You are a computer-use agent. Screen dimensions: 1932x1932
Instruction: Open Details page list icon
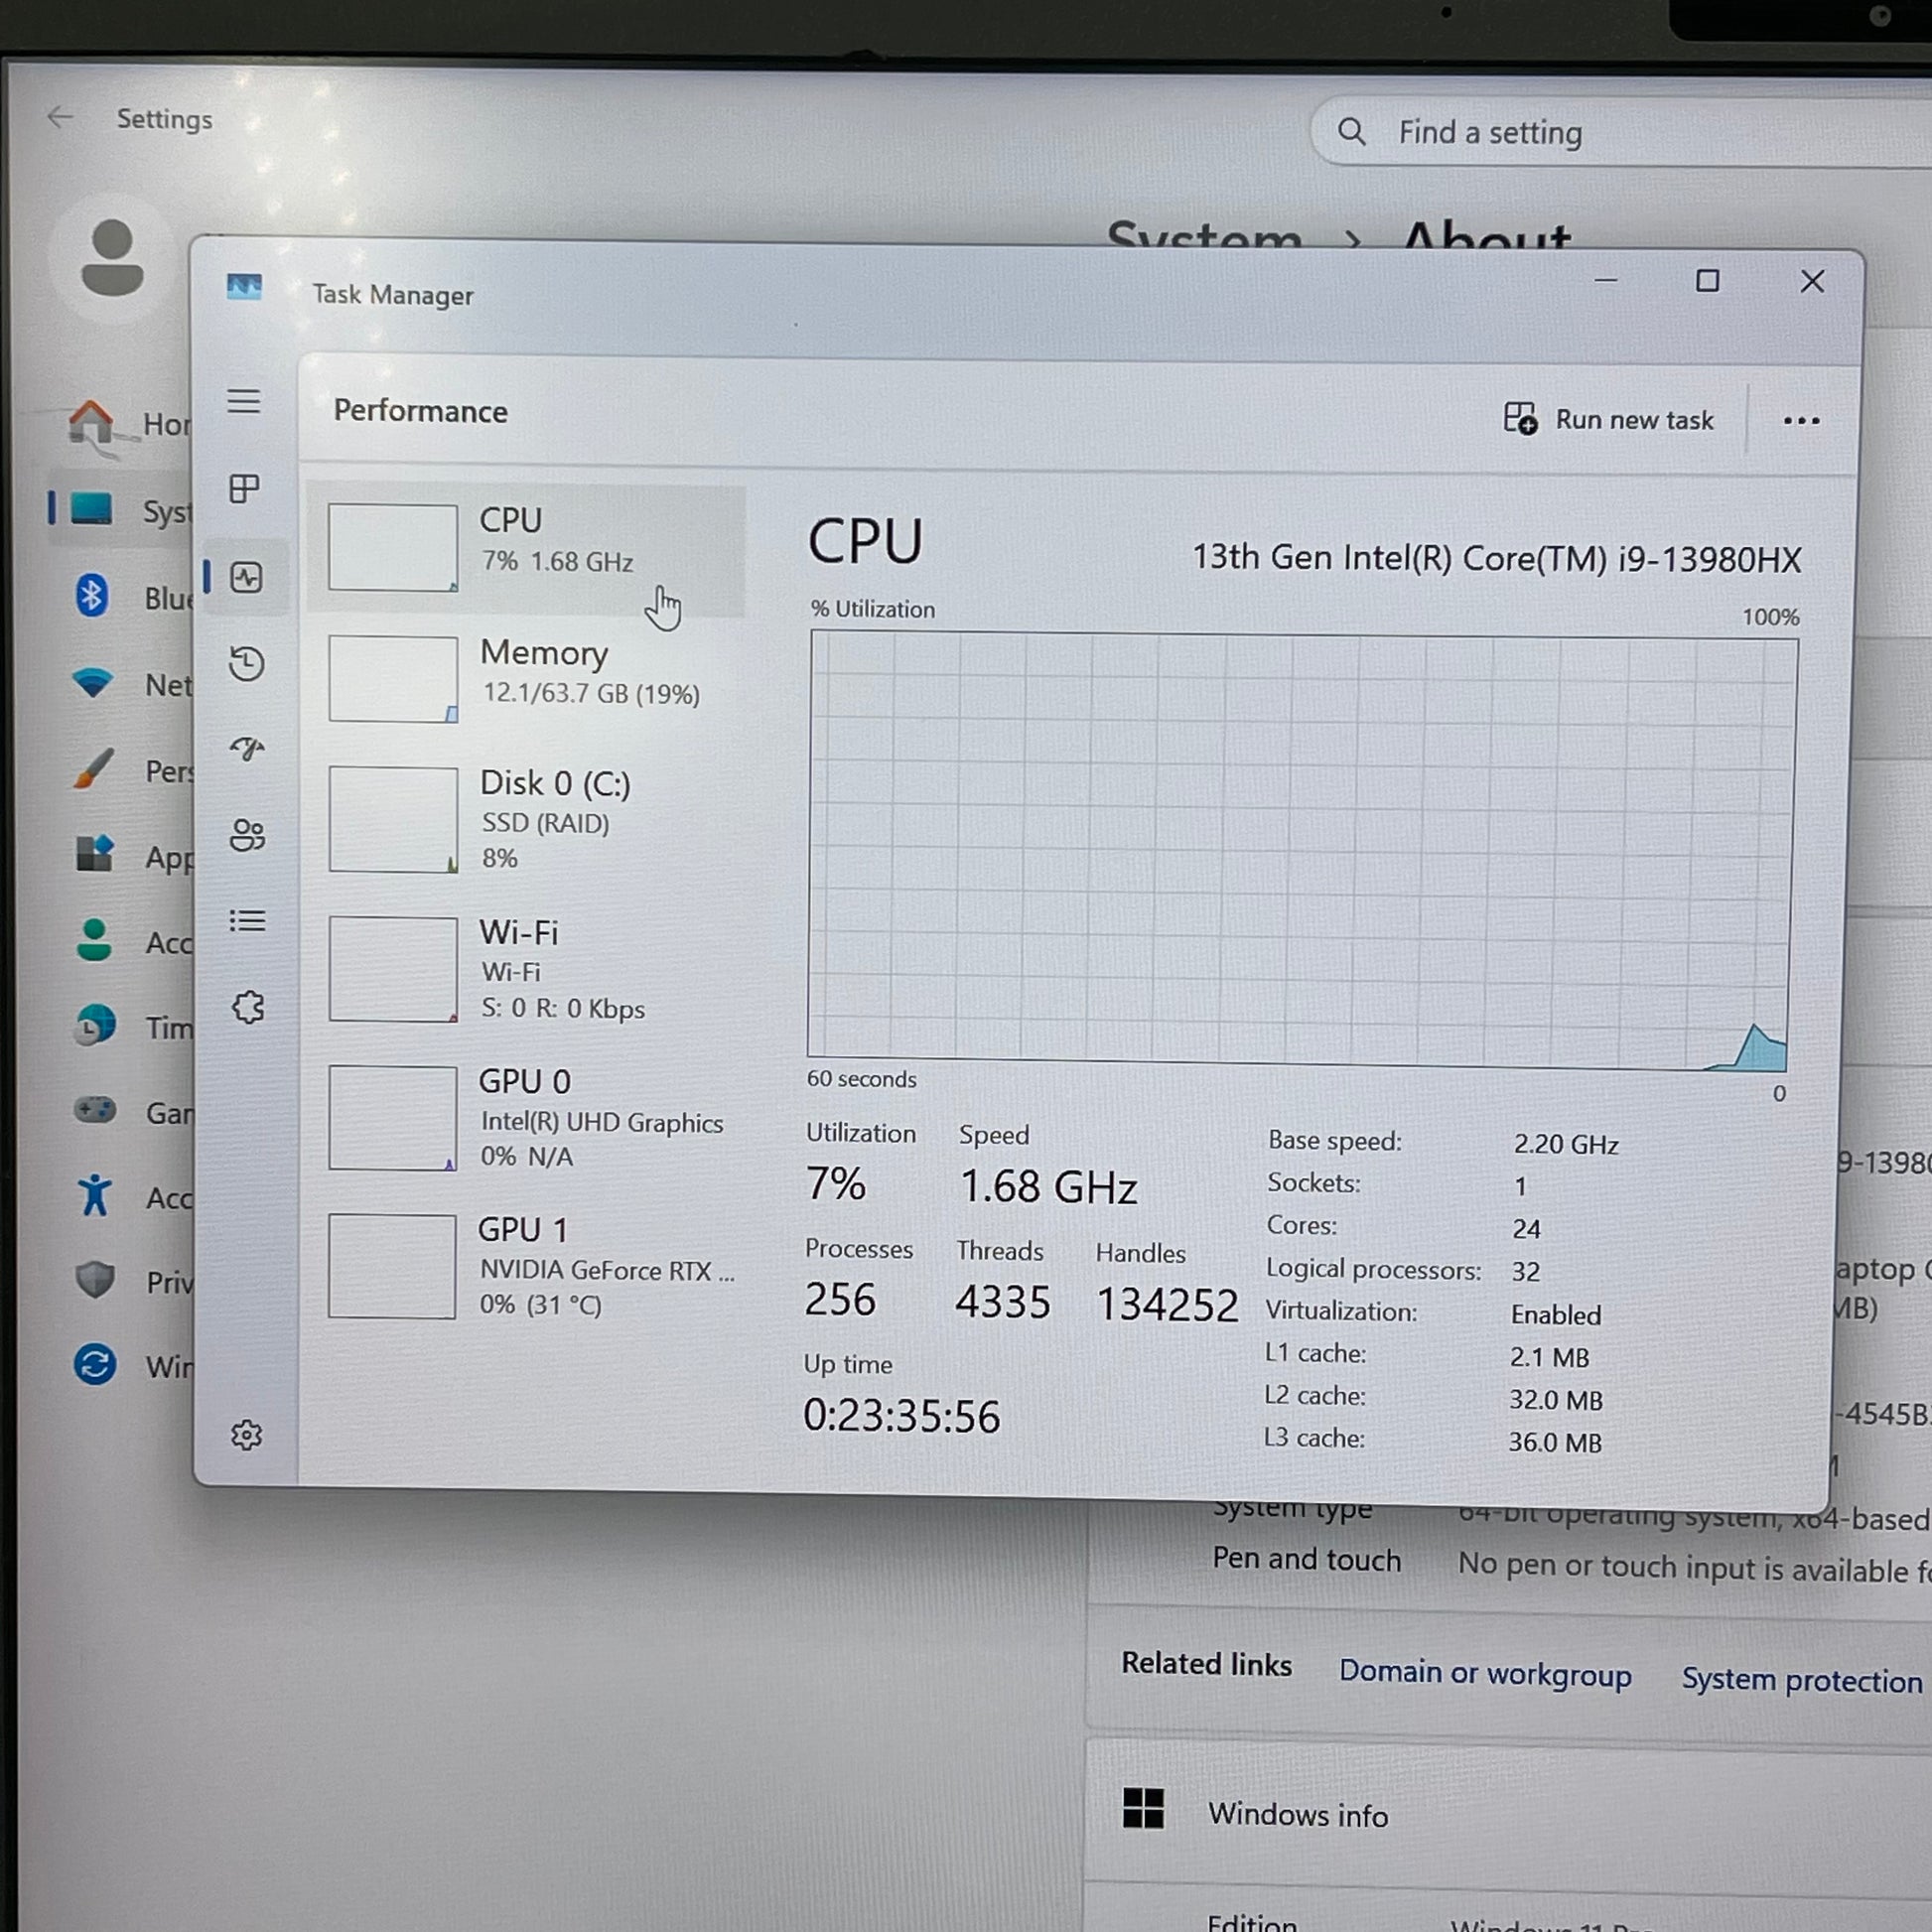(247, 920)
